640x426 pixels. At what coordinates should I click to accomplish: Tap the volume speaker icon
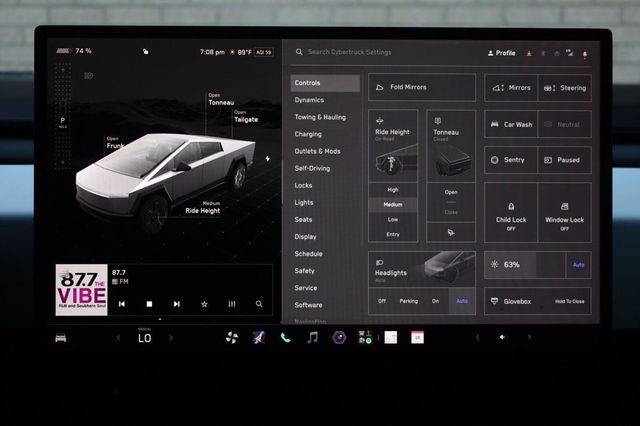pos(502,337)
